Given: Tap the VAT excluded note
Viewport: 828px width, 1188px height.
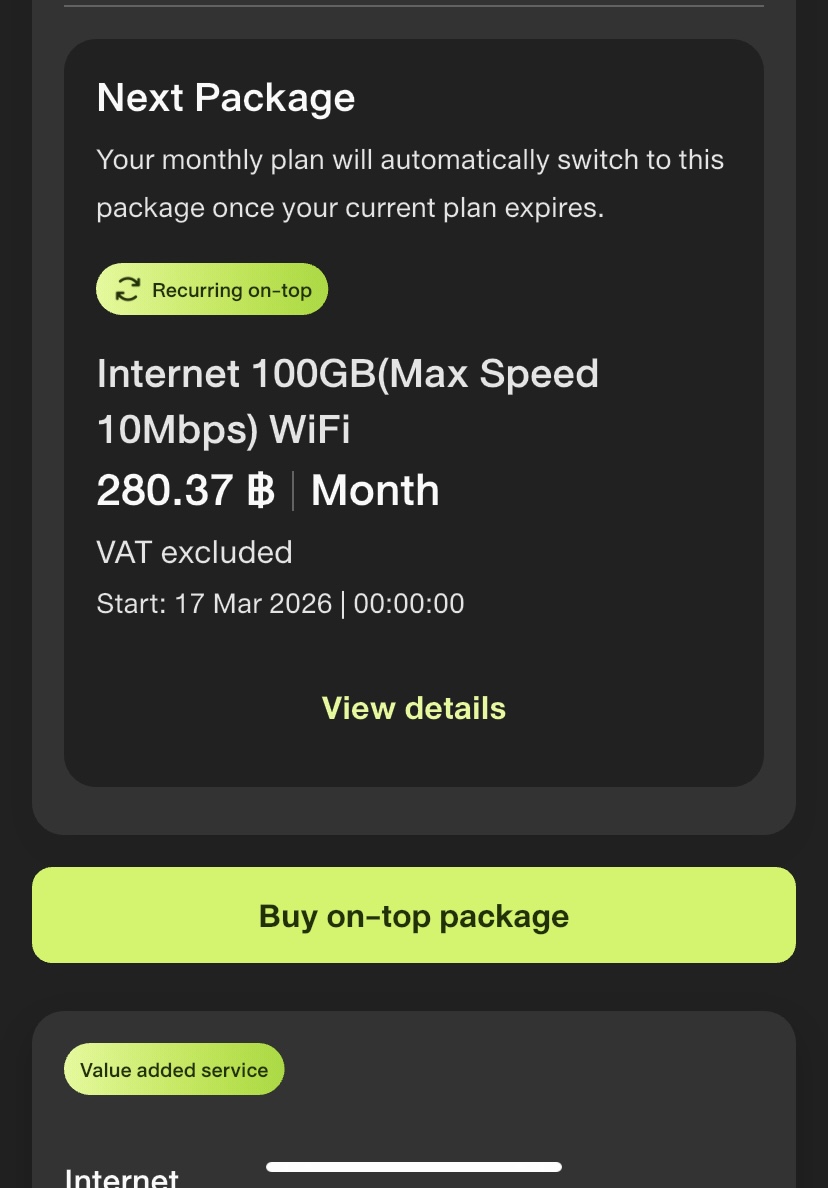Looking at the screenshot, I should click(194, 552).
